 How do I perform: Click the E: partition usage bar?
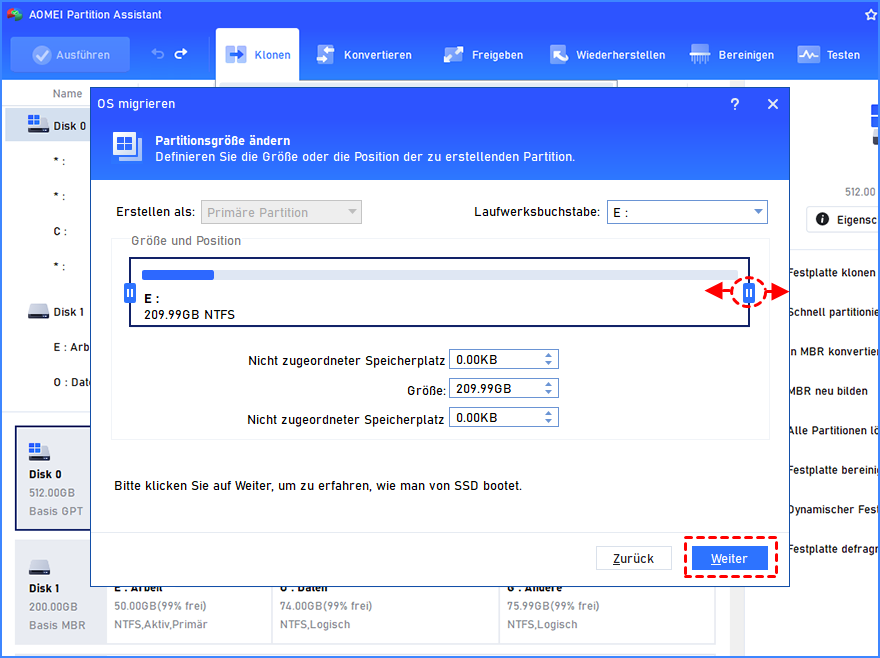tap(439, 275)
